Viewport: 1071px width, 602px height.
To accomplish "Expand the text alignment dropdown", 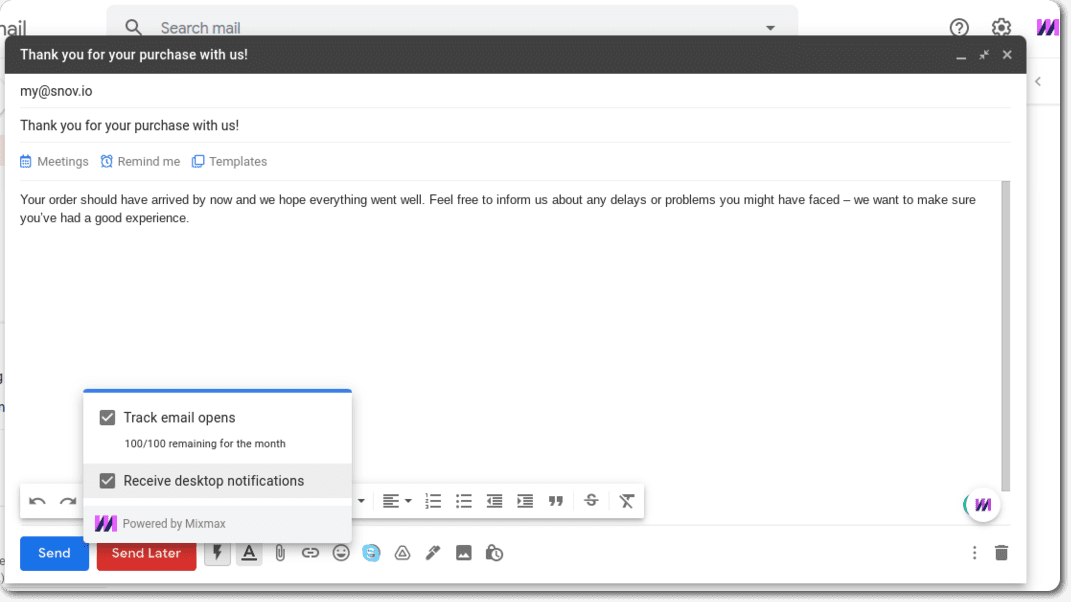I will point(396,501).
